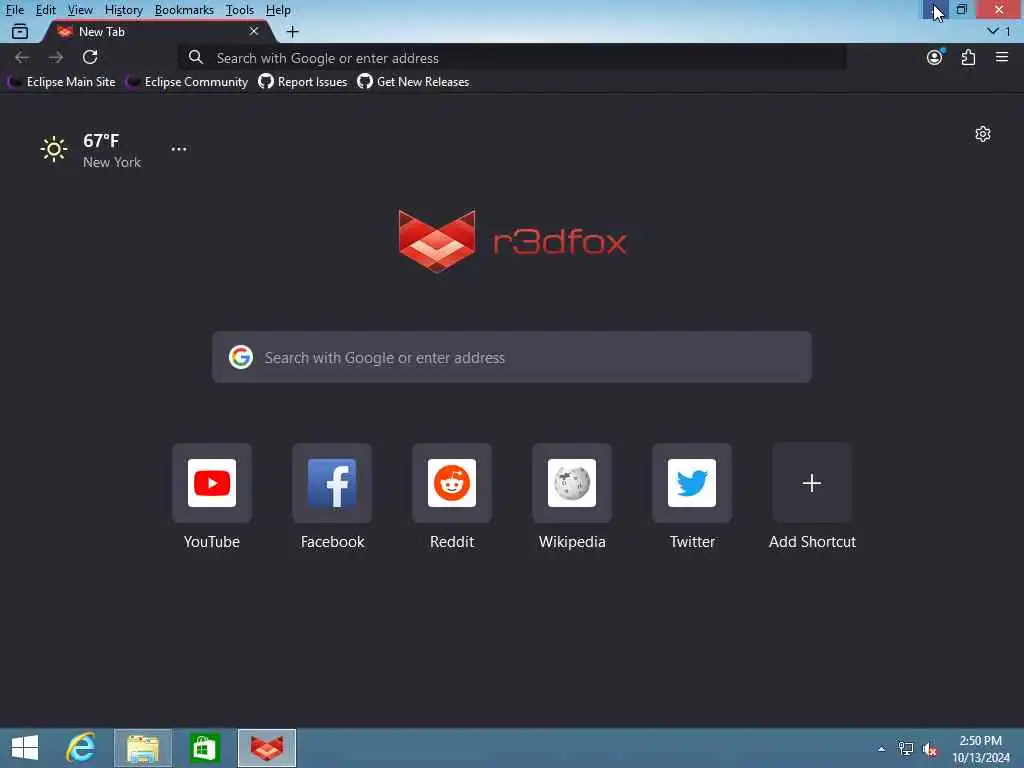Open the hamburger application menu

pos(1002,57)
